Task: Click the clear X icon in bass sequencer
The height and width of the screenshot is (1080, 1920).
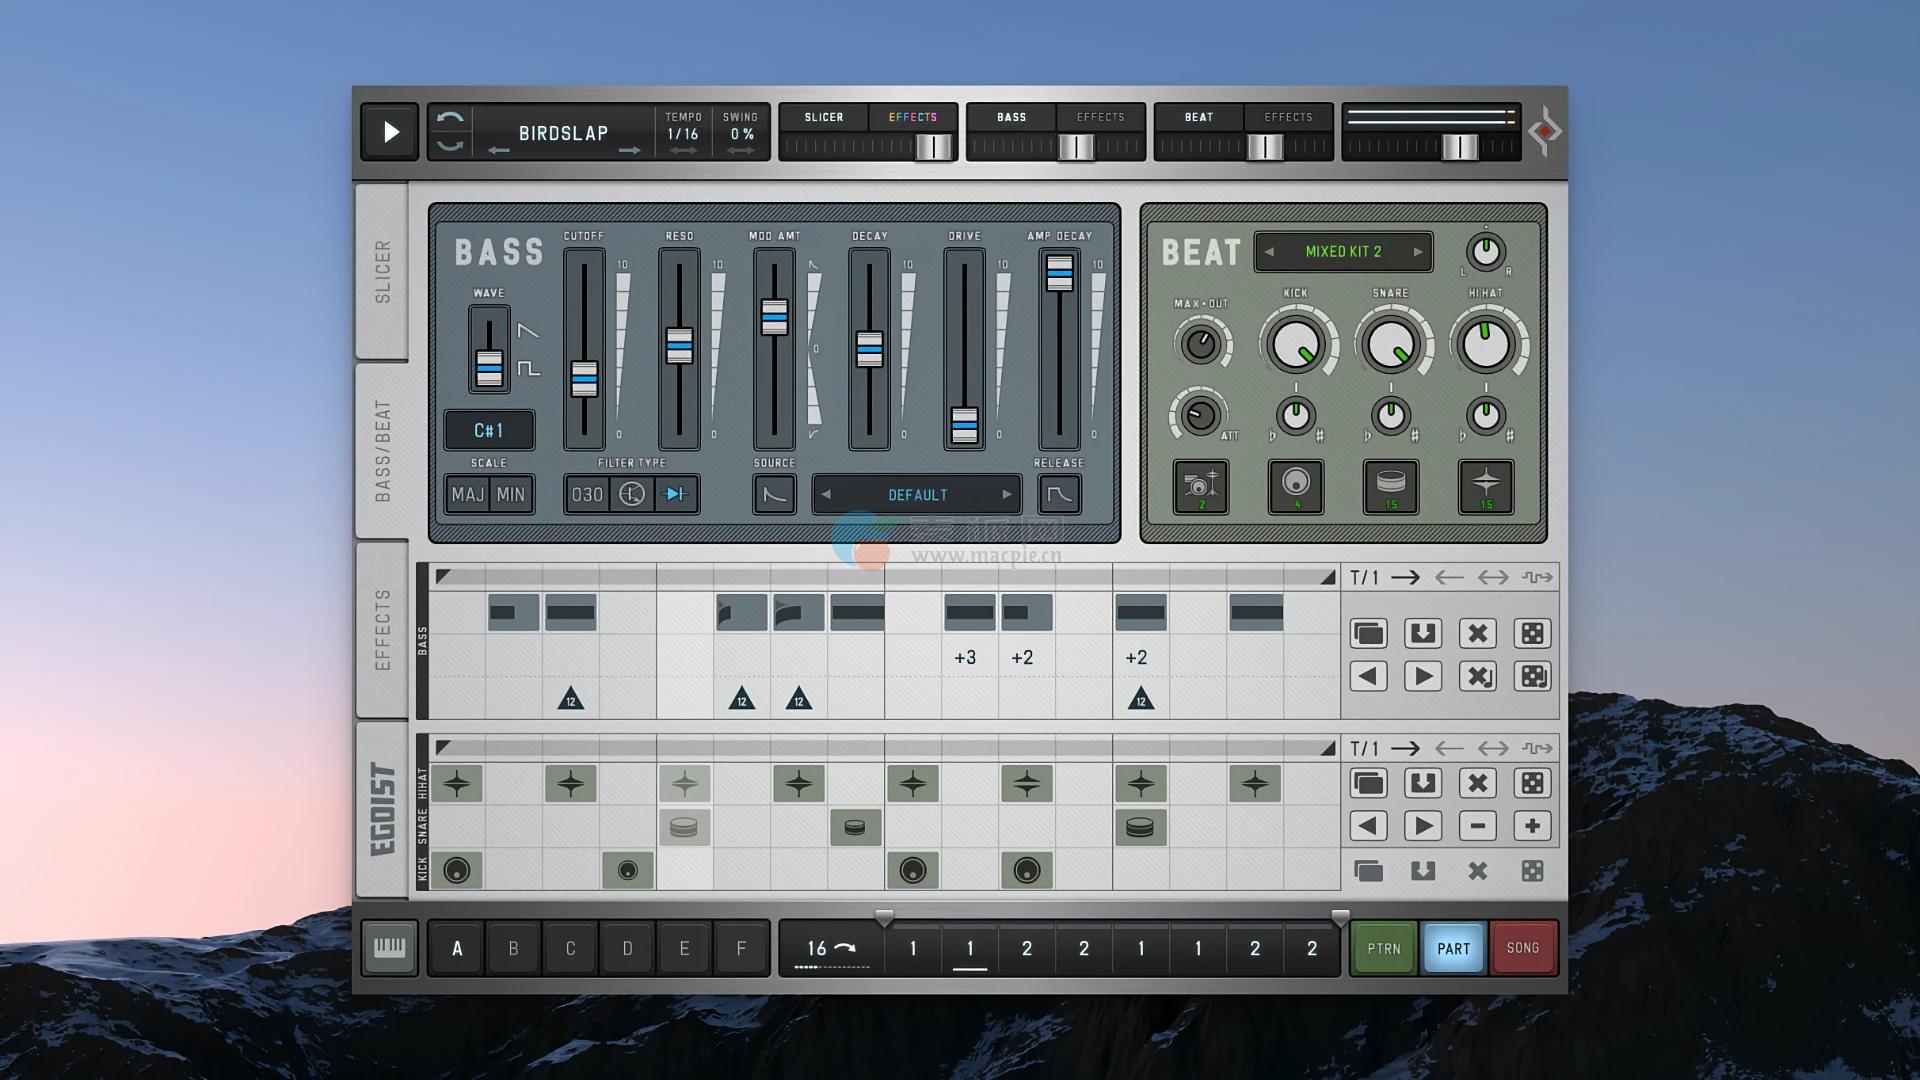Action: pos(1477,633)
